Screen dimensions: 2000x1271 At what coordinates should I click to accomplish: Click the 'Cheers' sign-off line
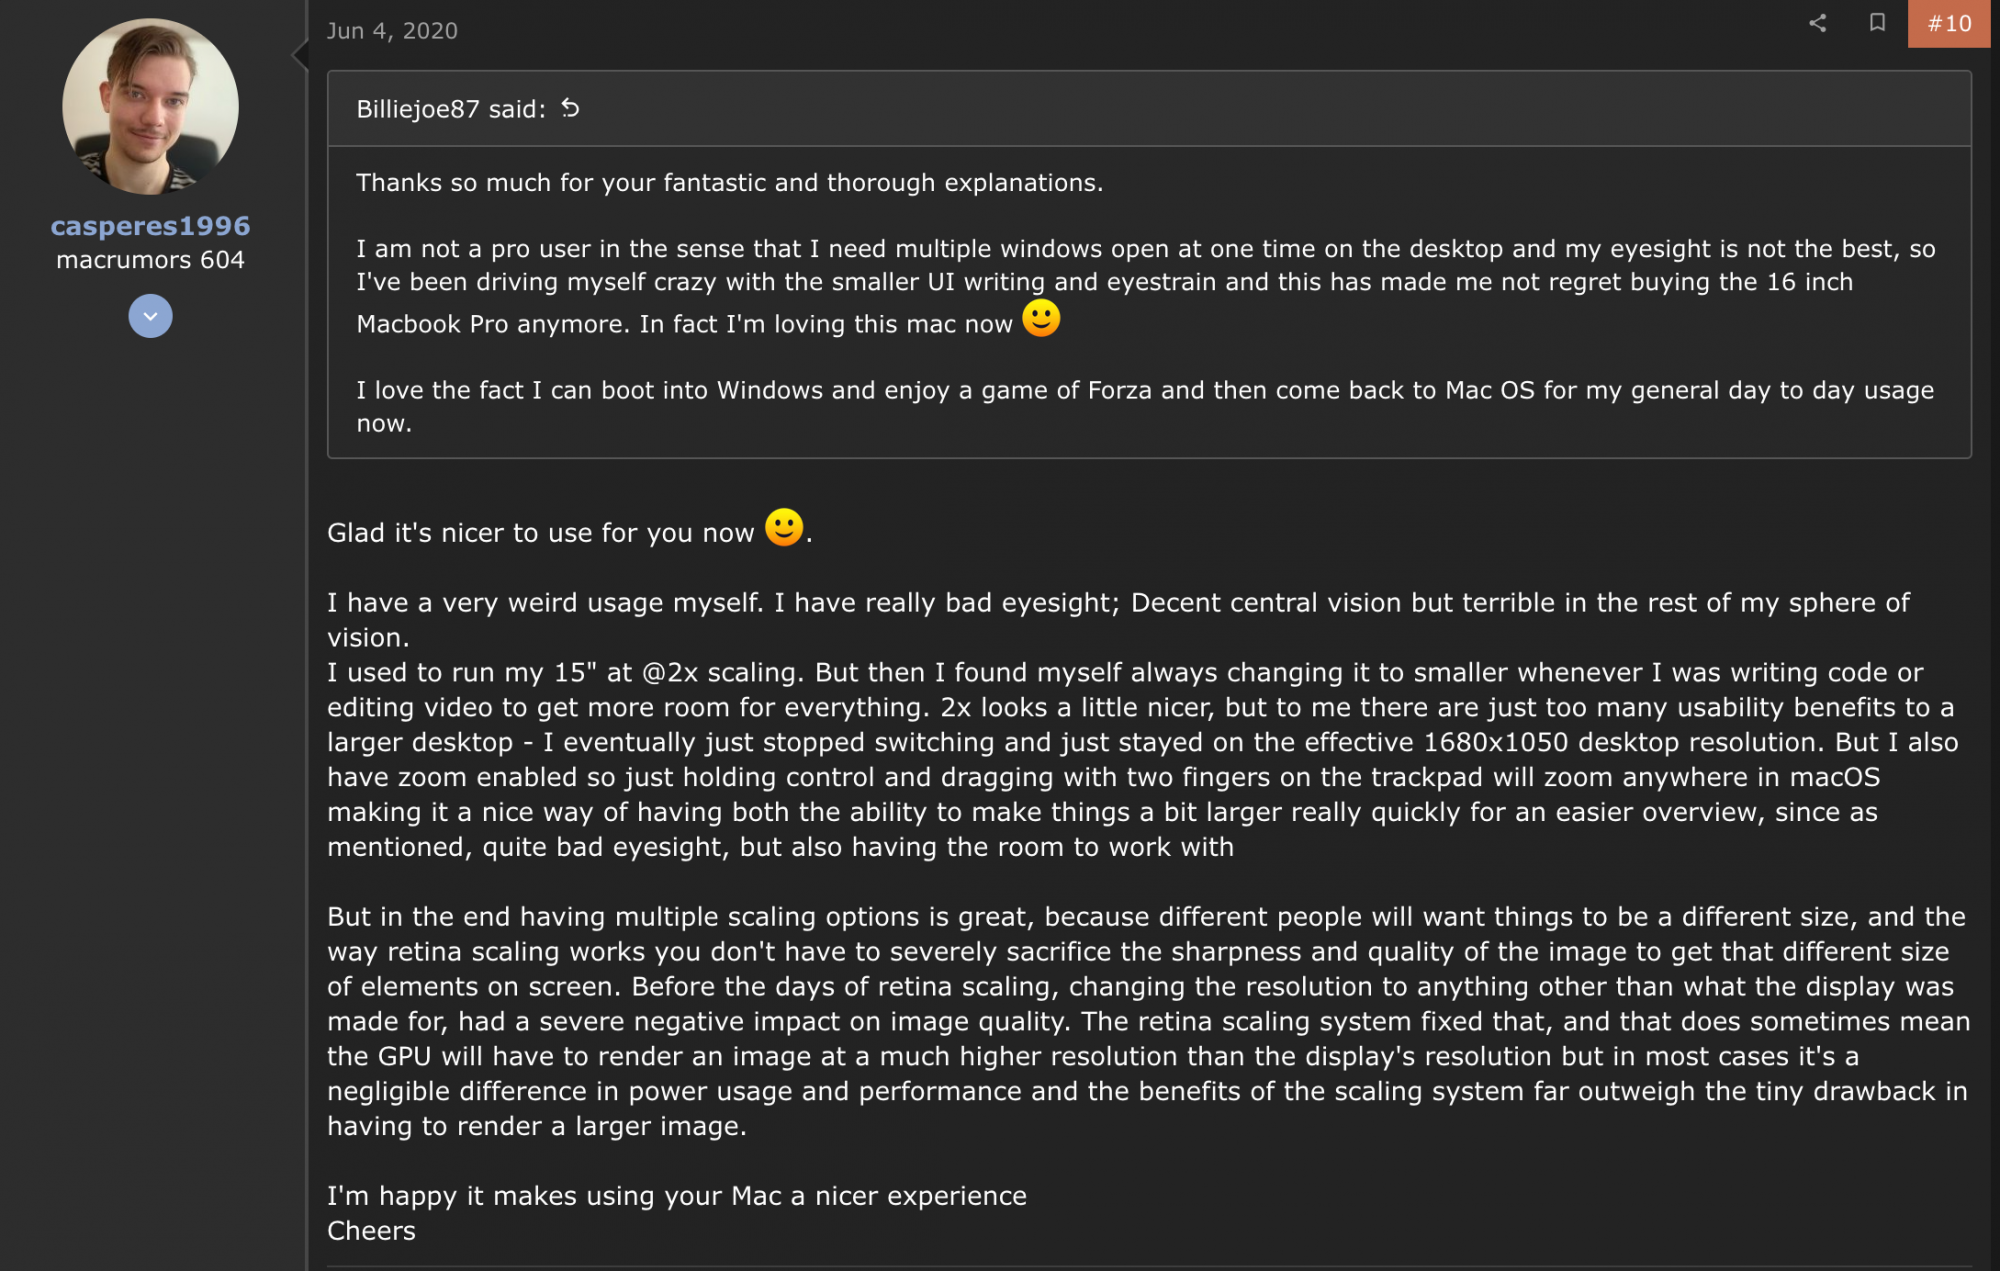click(x=371, y=1231)
